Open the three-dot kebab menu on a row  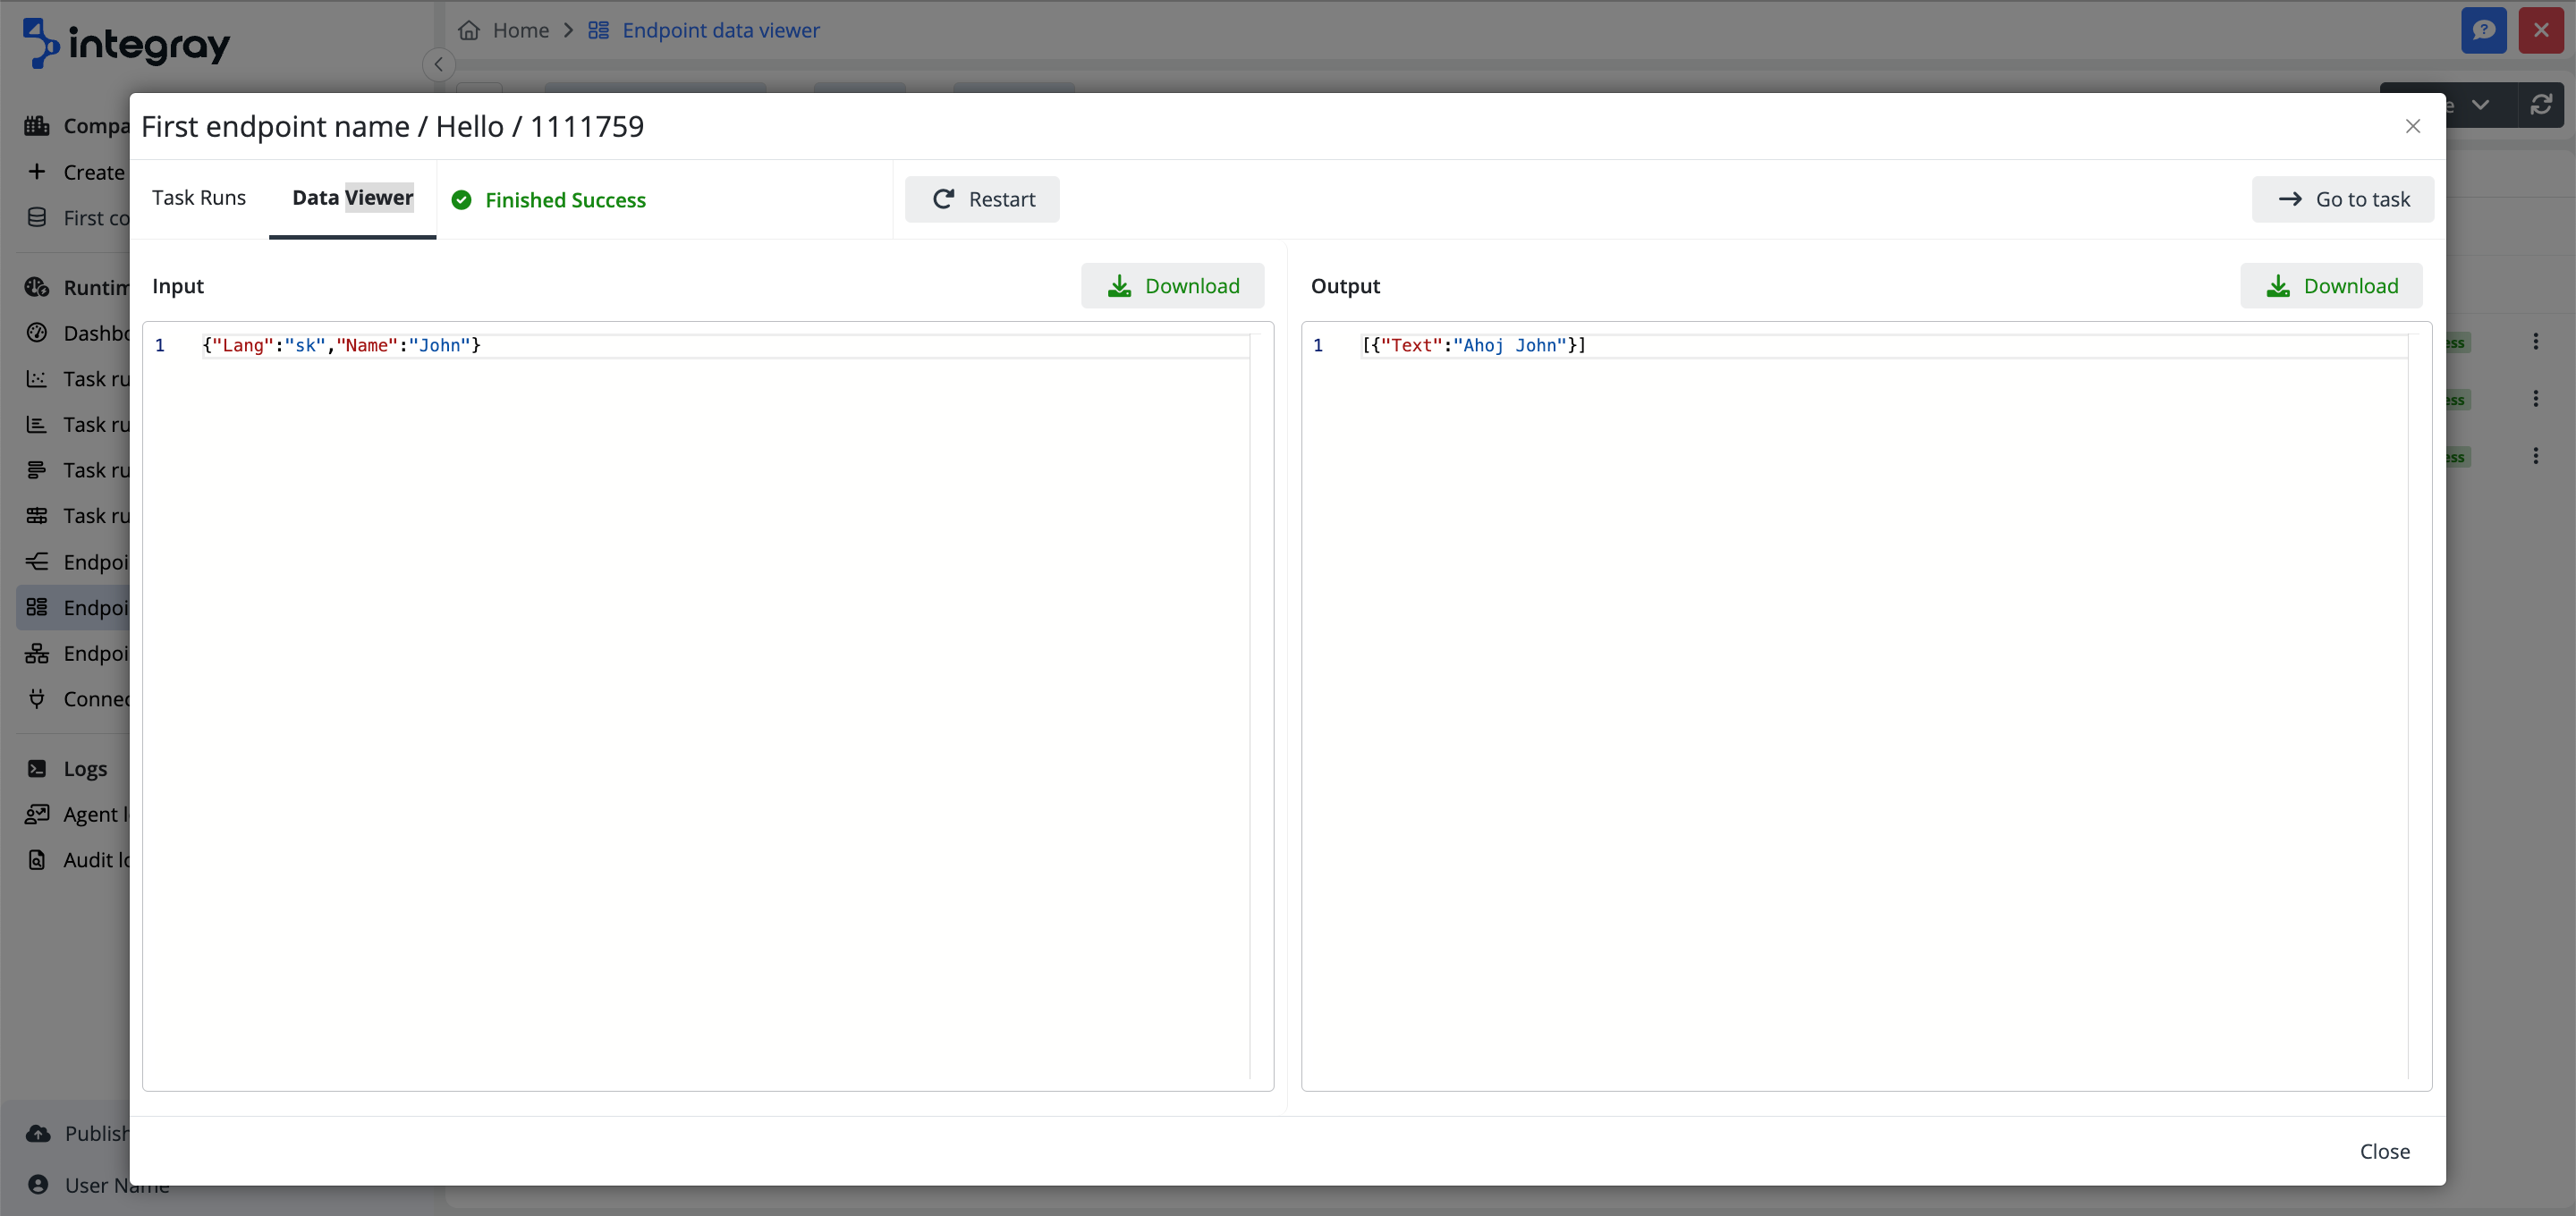click(x=2536, y=341)
